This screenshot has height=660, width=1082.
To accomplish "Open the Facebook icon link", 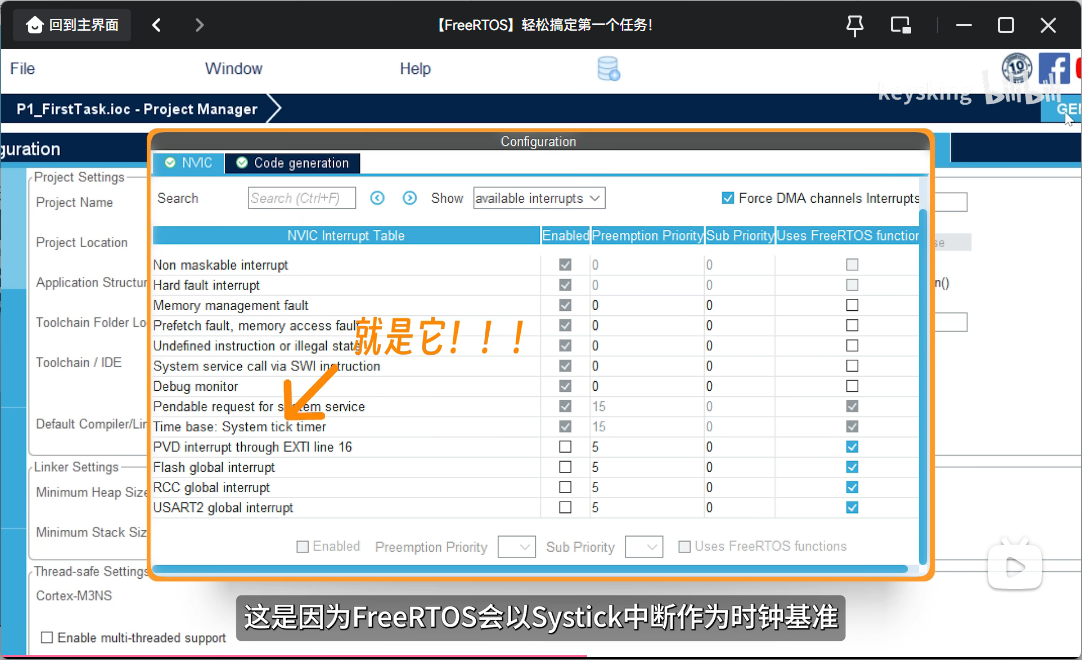I will [1054, 68].
